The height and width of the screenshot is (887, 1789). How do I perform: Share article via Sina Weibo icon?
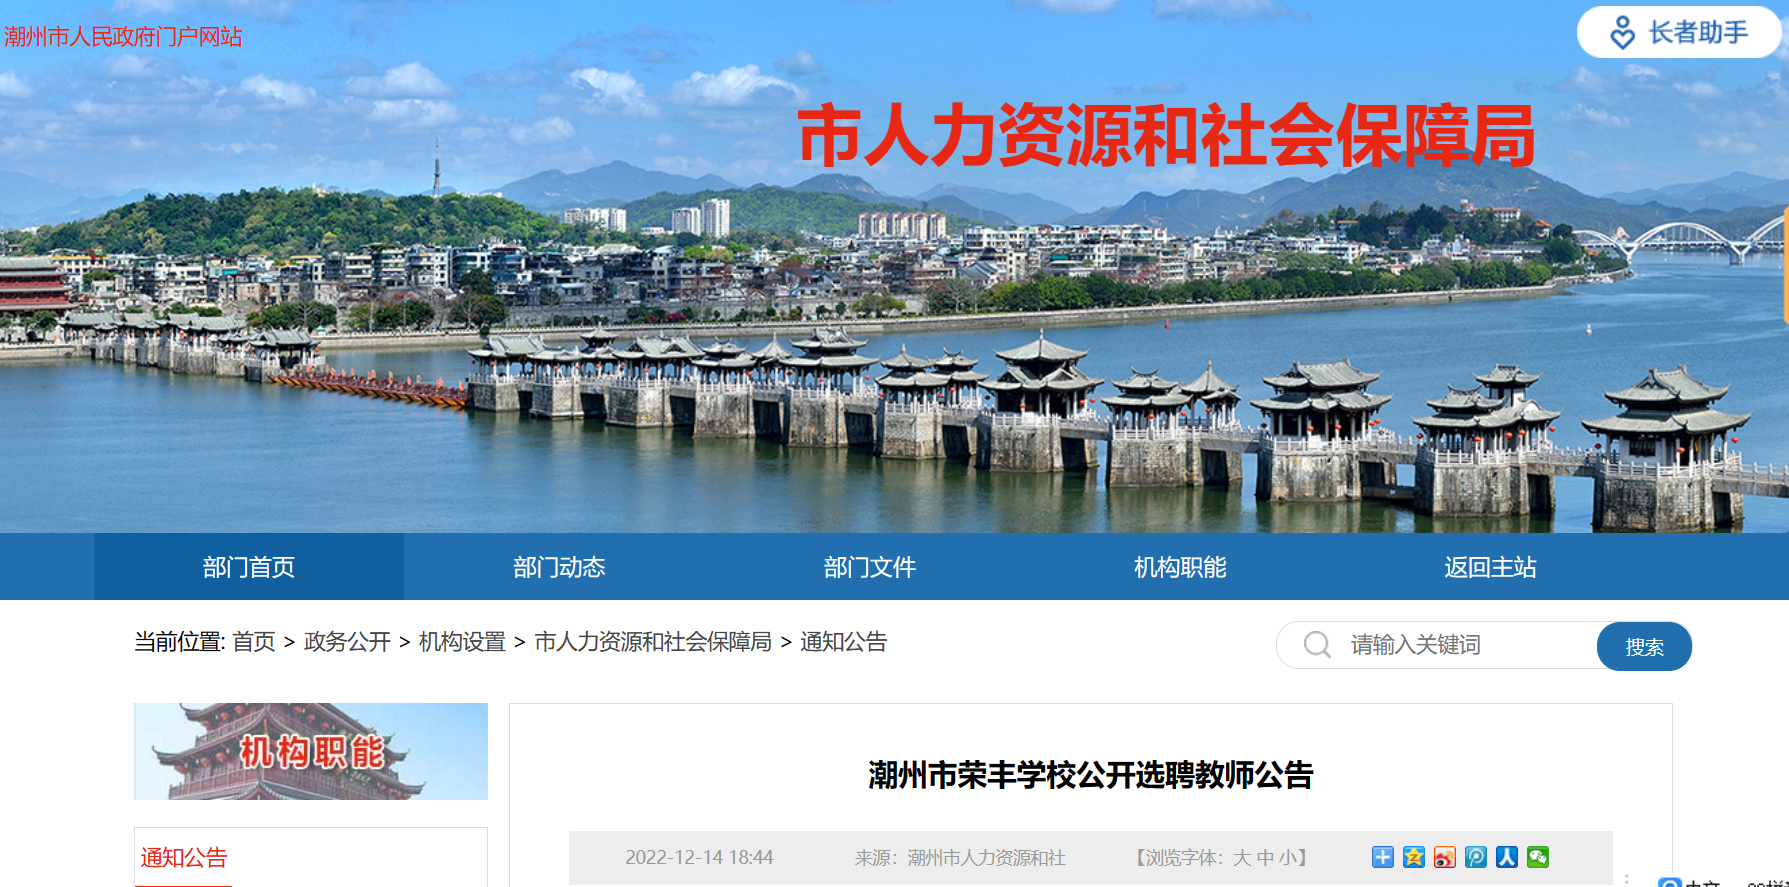(x=1444, y=857)
